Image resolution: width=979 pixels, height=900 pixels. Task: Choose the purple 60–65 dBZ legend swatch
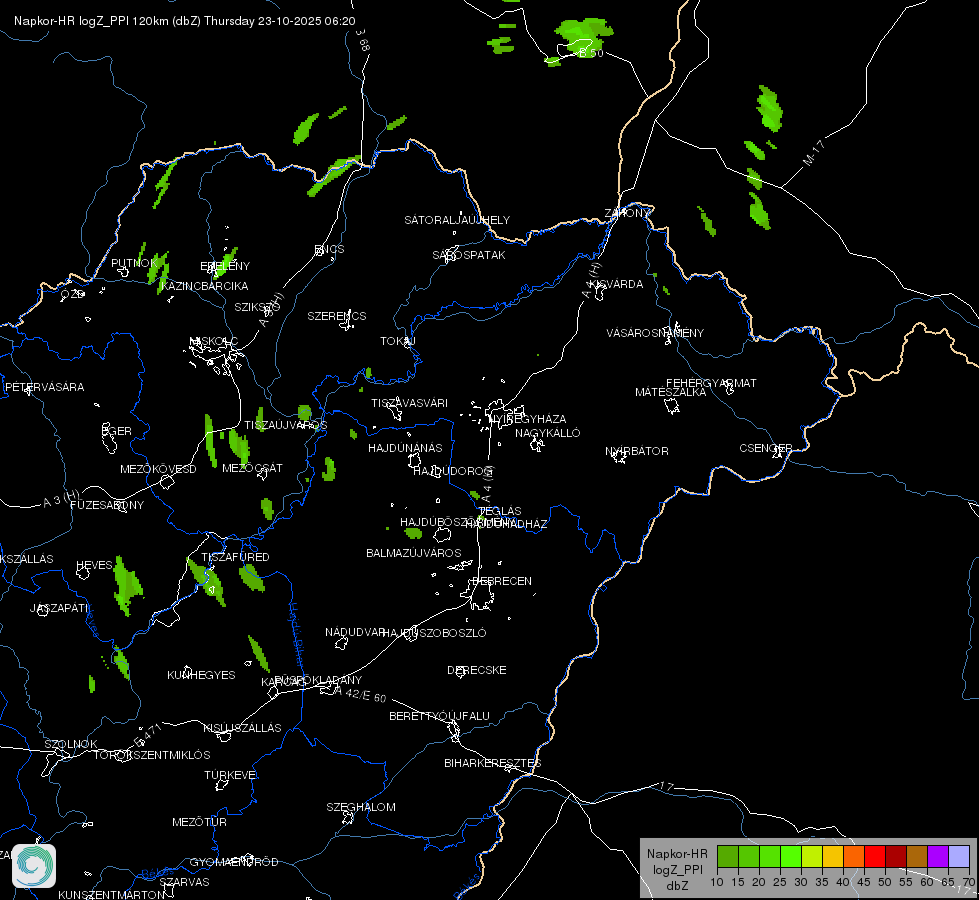[938, 856]
